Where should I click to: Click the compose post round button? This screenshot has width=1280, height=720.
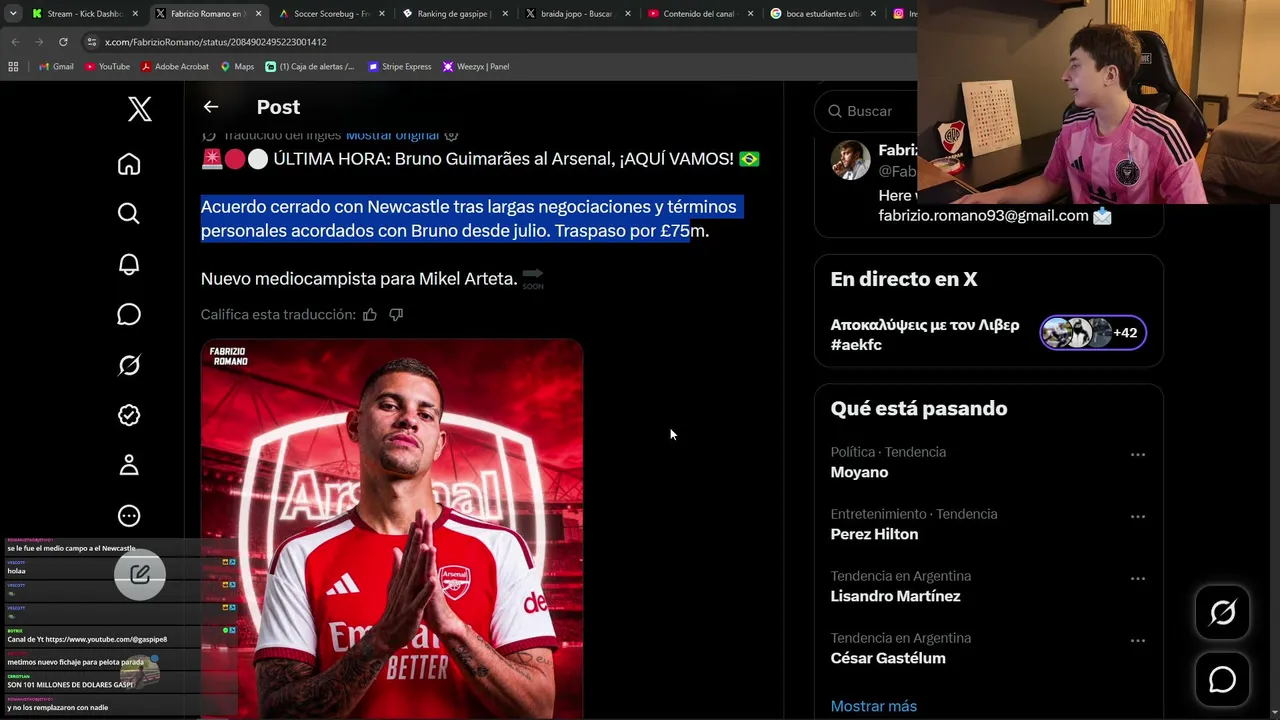click(140, 574)
